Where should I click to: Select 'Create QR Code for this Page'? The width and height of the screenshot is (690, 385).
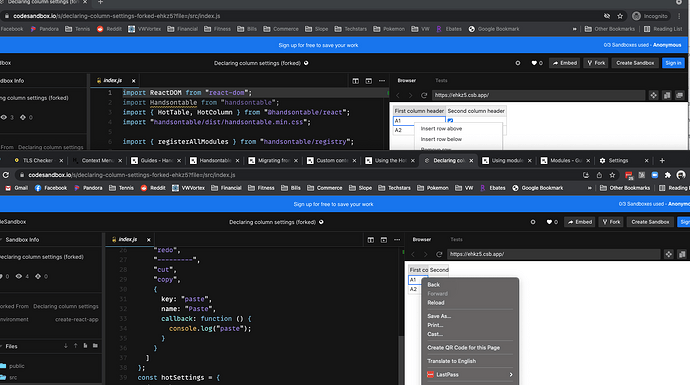click(463, 348)
